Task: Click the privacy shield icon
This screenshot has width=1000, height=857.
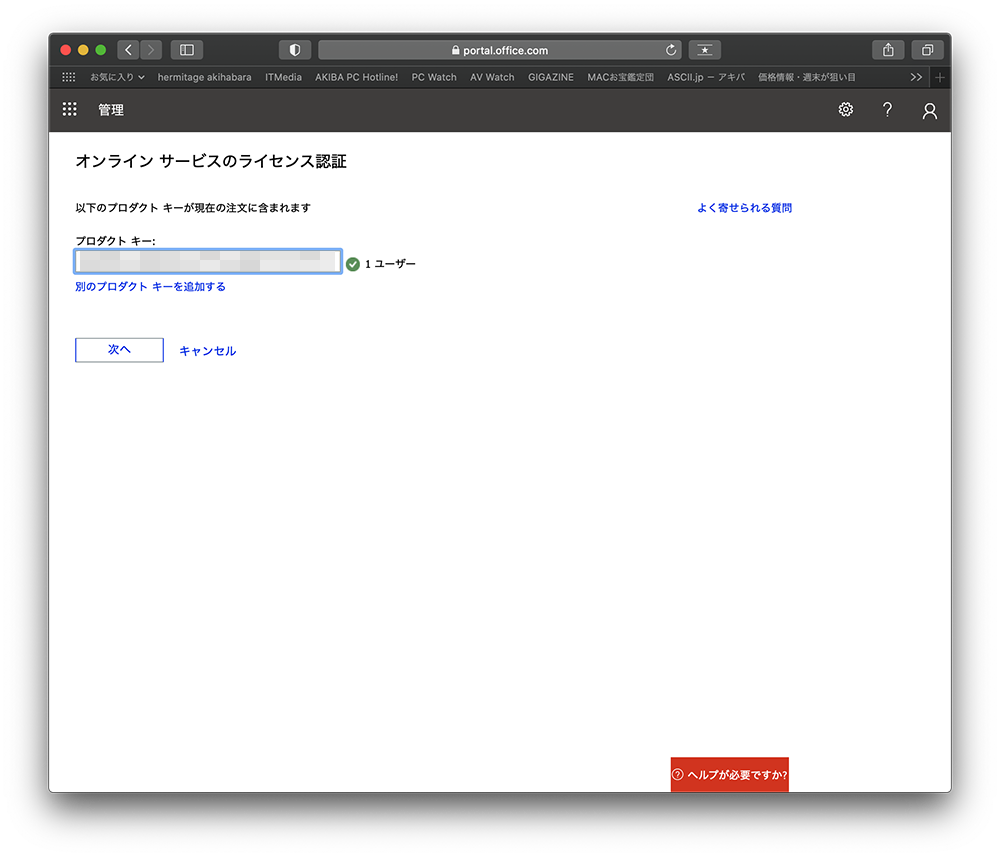Action: click(295, 50)
